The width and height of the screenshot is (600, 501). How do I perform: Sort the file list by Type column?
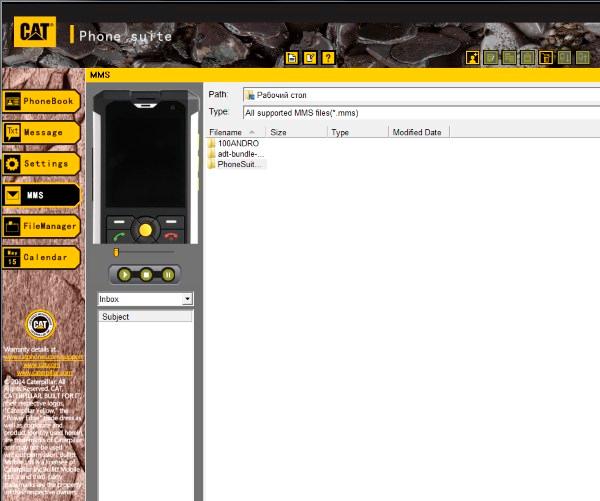(x=358, y=132)
